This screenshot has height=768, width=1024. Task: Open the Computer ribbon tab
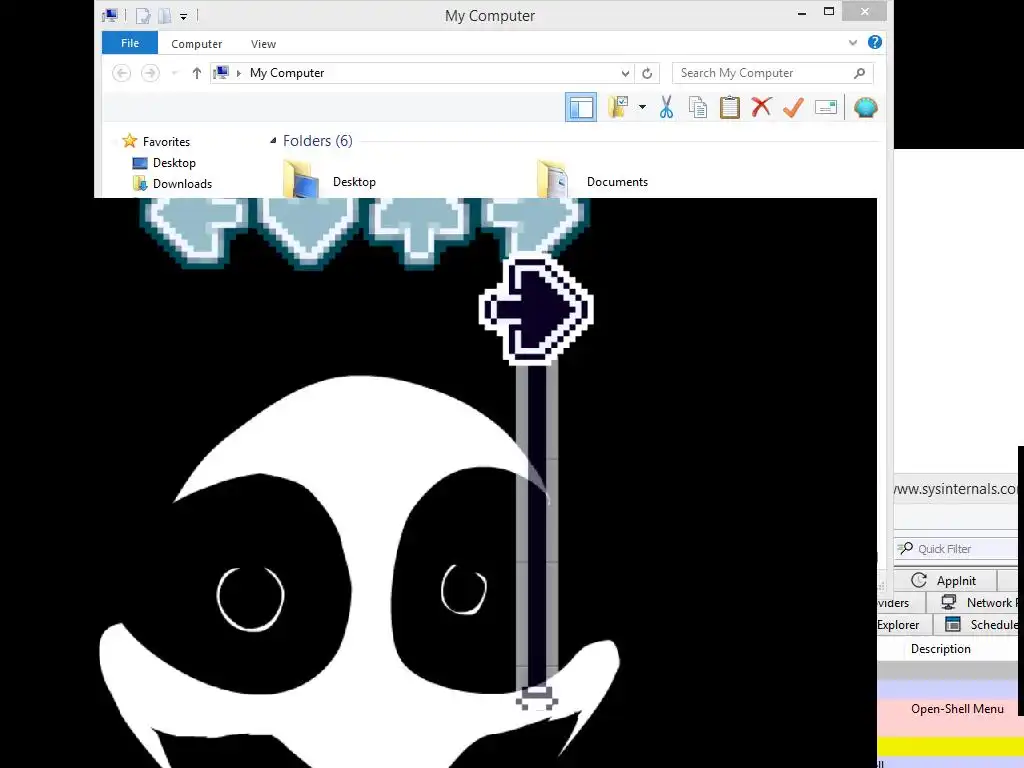click(197, 44)
